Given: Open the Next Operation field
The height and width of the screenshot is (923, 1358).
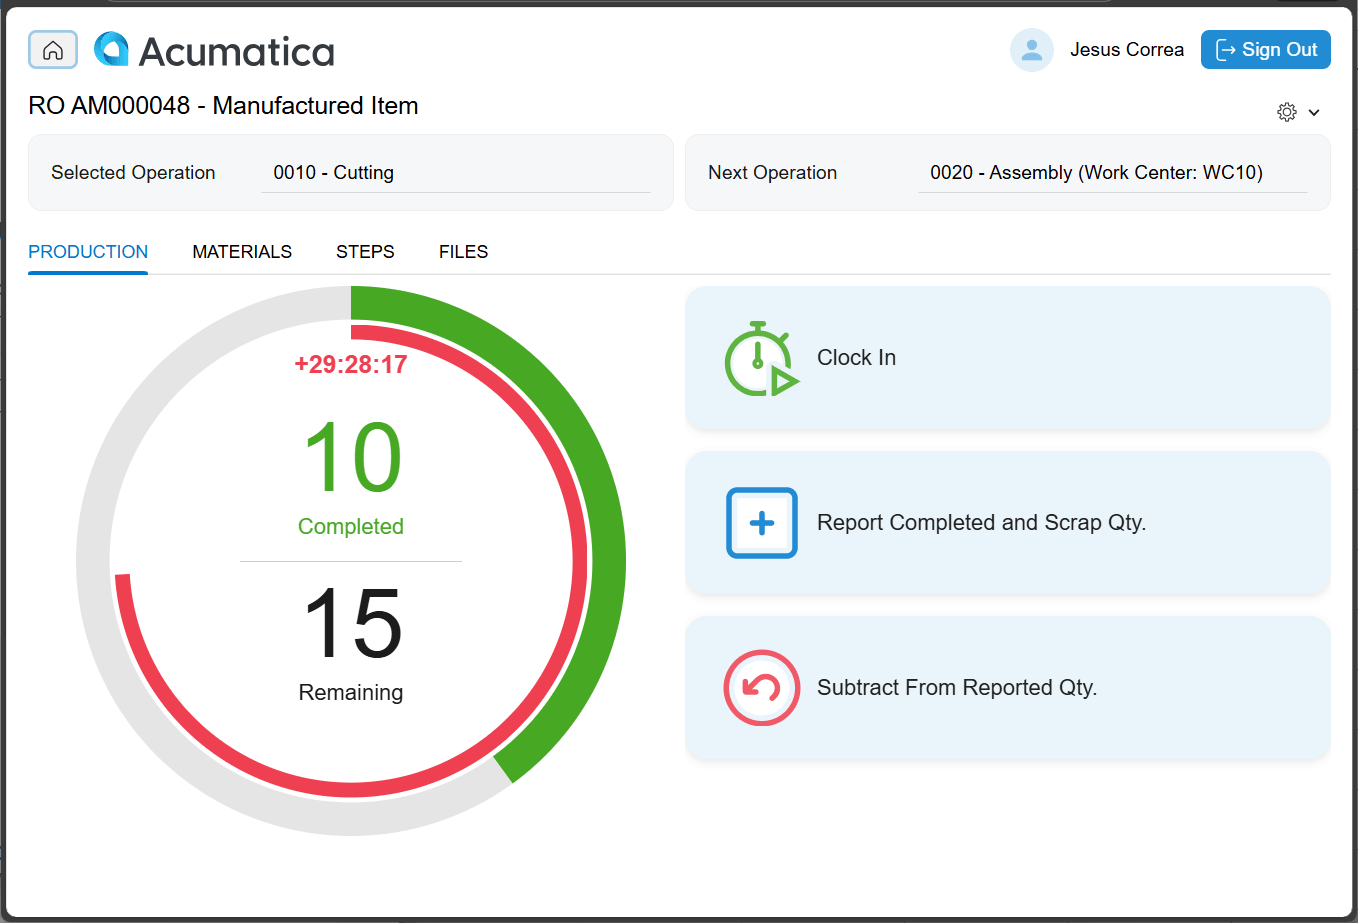Looking at the screenshot, I should pyautogui.click(x=1111, y=173).
